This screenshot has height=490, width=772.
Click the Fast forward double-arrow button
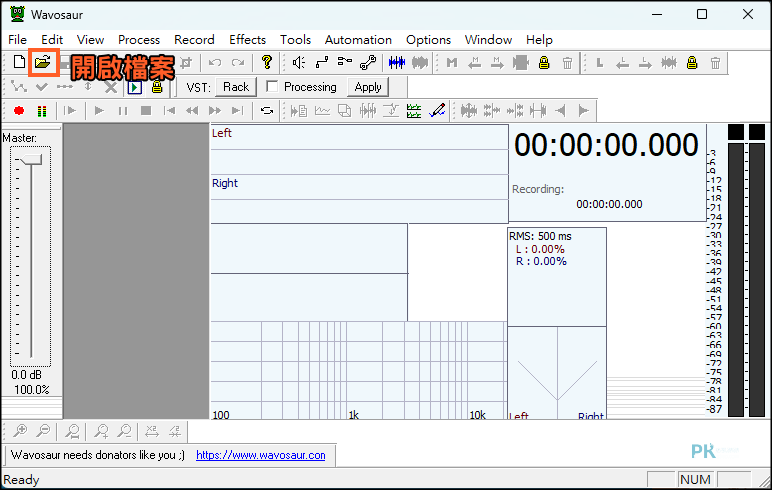(x=215, y=111)
